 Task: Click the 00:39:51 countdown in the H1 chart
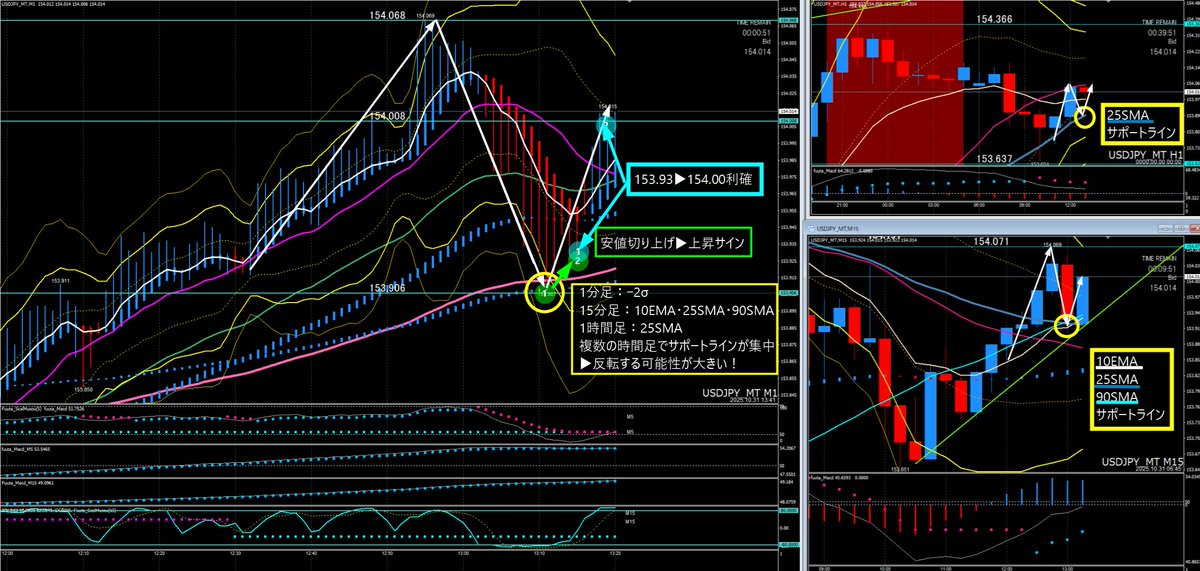tap(1161, 33)
